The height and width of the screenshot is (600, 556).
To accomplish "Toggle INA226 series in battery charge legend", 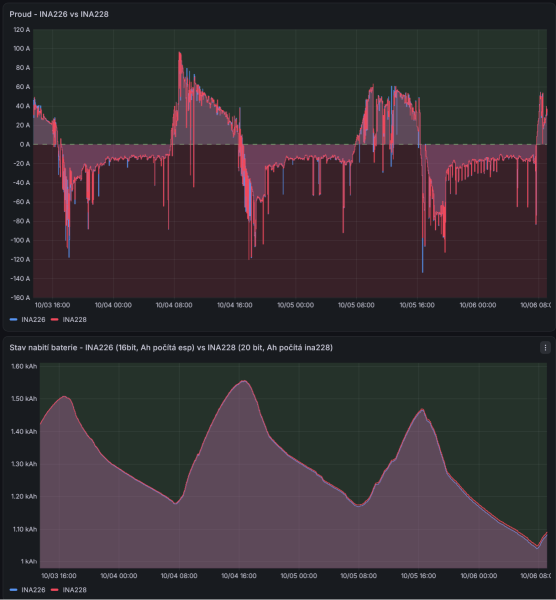I will (33, 590).
